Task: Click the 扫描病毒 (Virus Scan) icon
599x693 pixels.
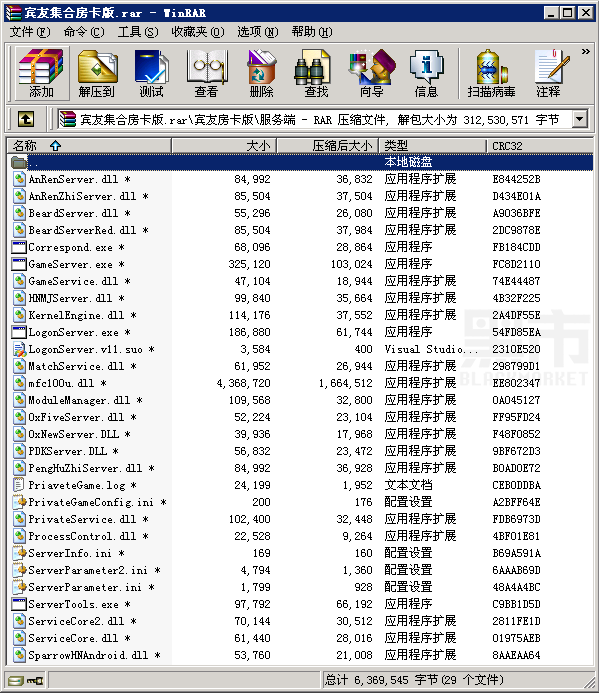Action: point(492,73)
